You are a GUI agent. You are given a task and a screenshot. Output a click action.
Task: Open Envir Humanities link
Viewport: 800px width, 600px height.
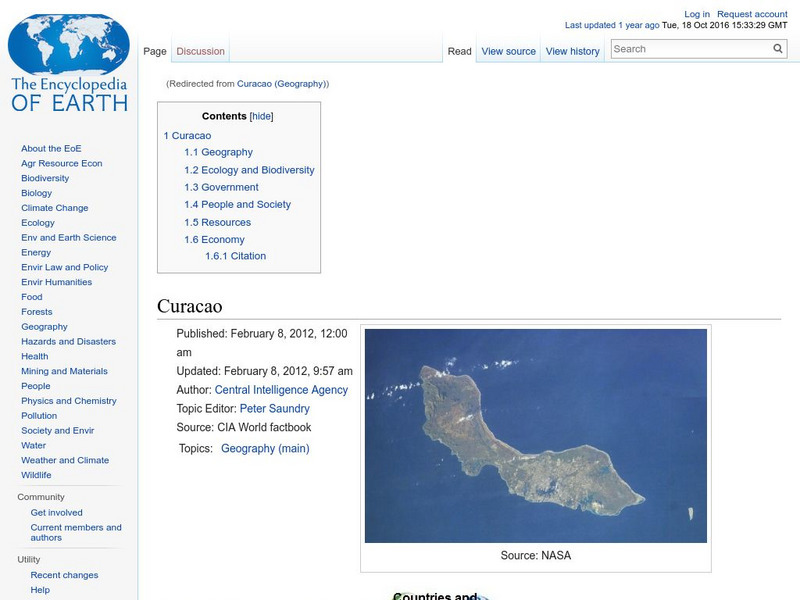point(56,282)
